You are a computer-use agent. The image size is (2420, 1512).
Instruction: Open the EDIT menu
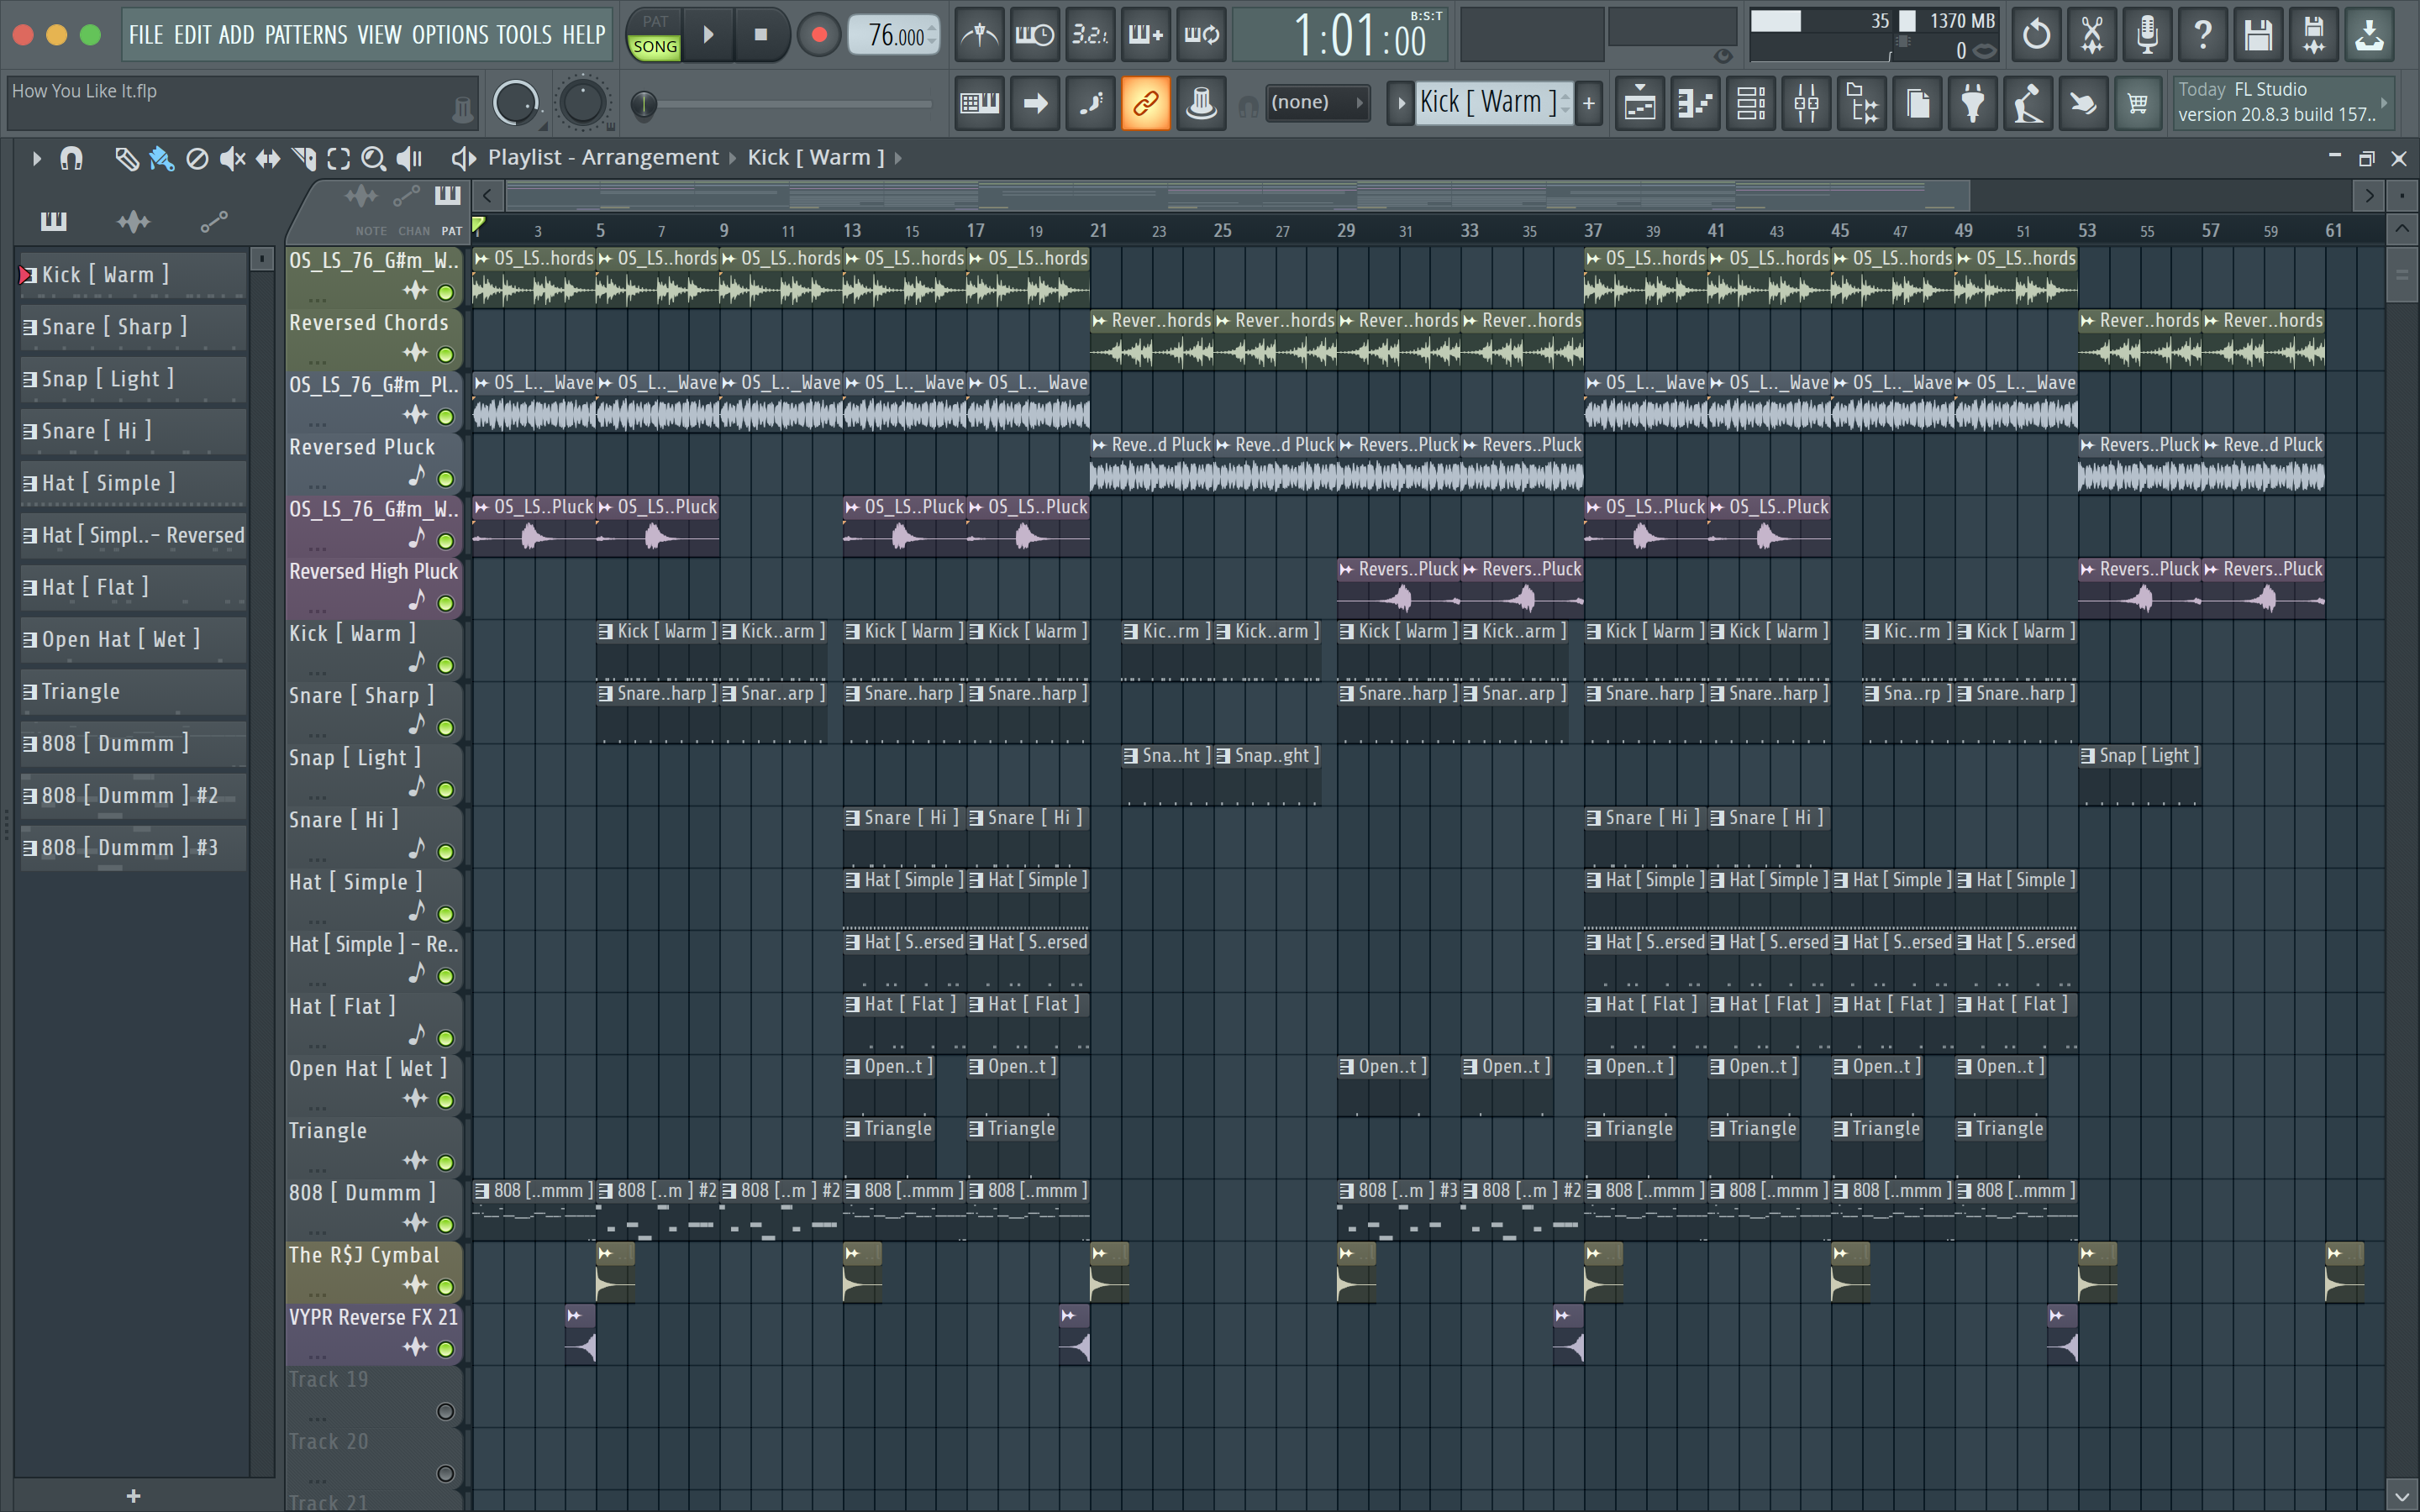click(x=192, y=35)
